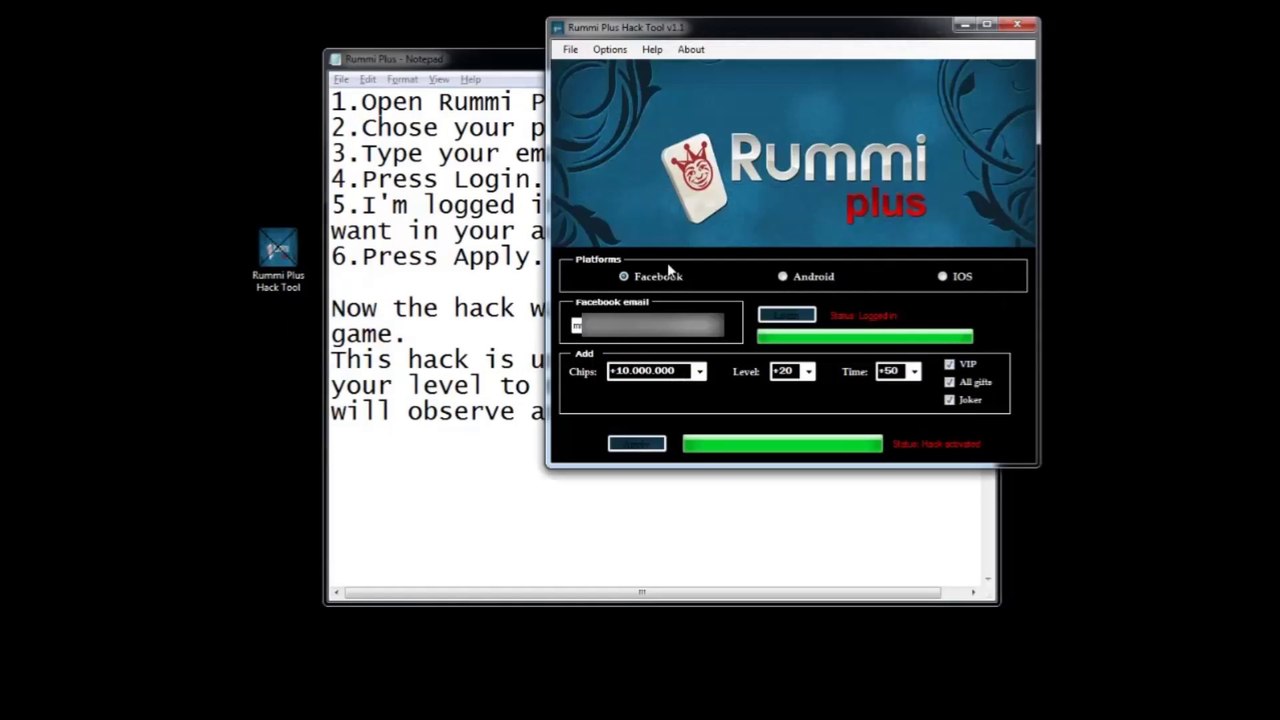Click the Rummi Plus joker tile logo

[x=694, y=179]
